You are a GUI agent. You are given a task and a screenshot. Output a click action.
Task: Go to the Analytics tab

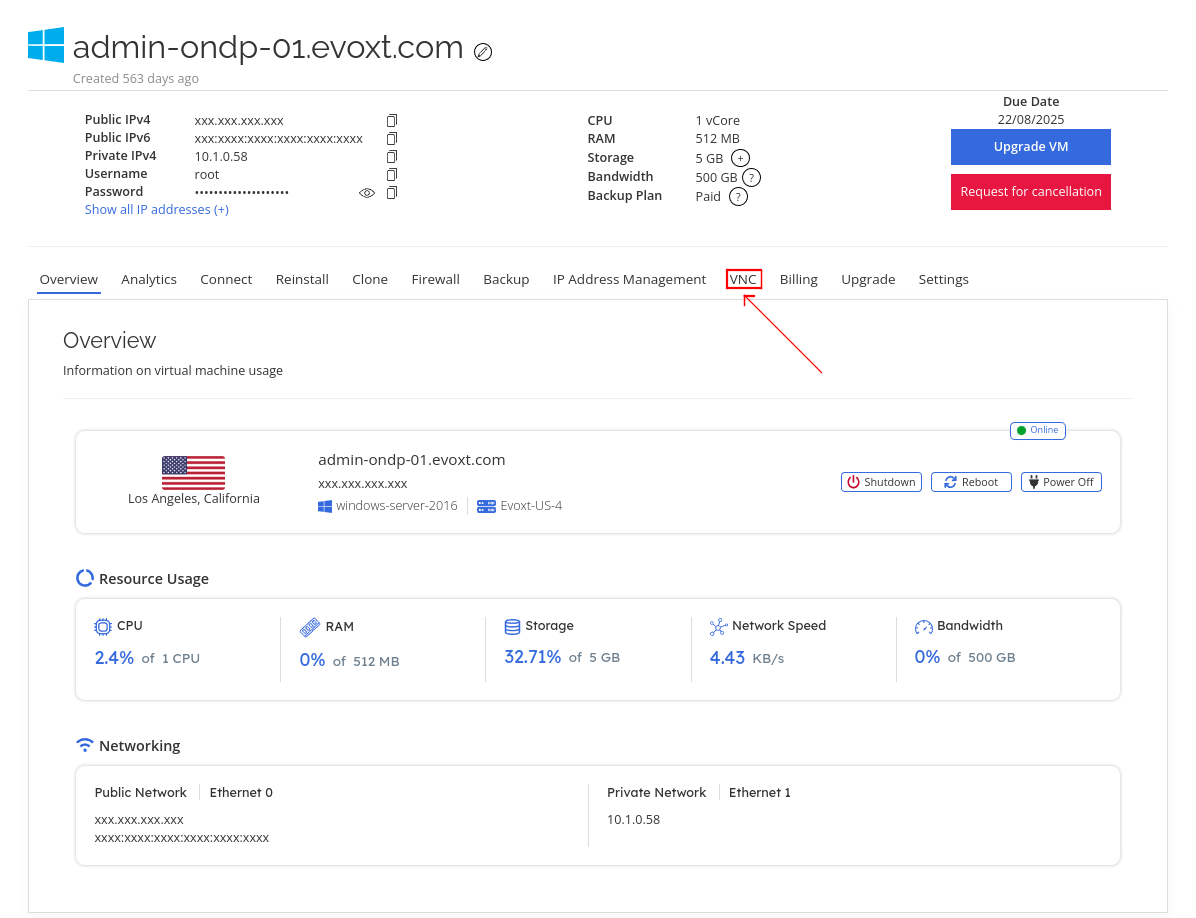149,280
